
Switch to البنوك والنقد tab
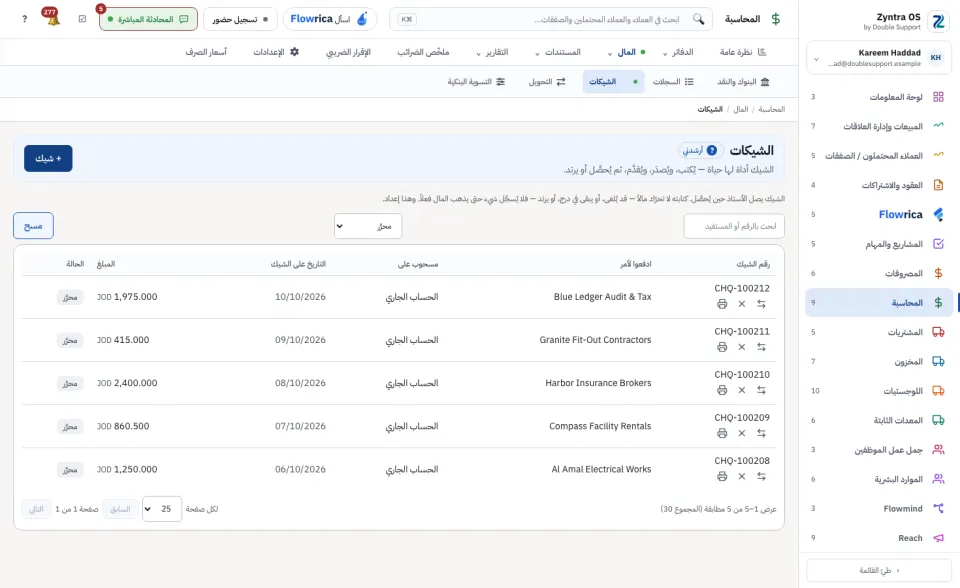coord(743,81)
